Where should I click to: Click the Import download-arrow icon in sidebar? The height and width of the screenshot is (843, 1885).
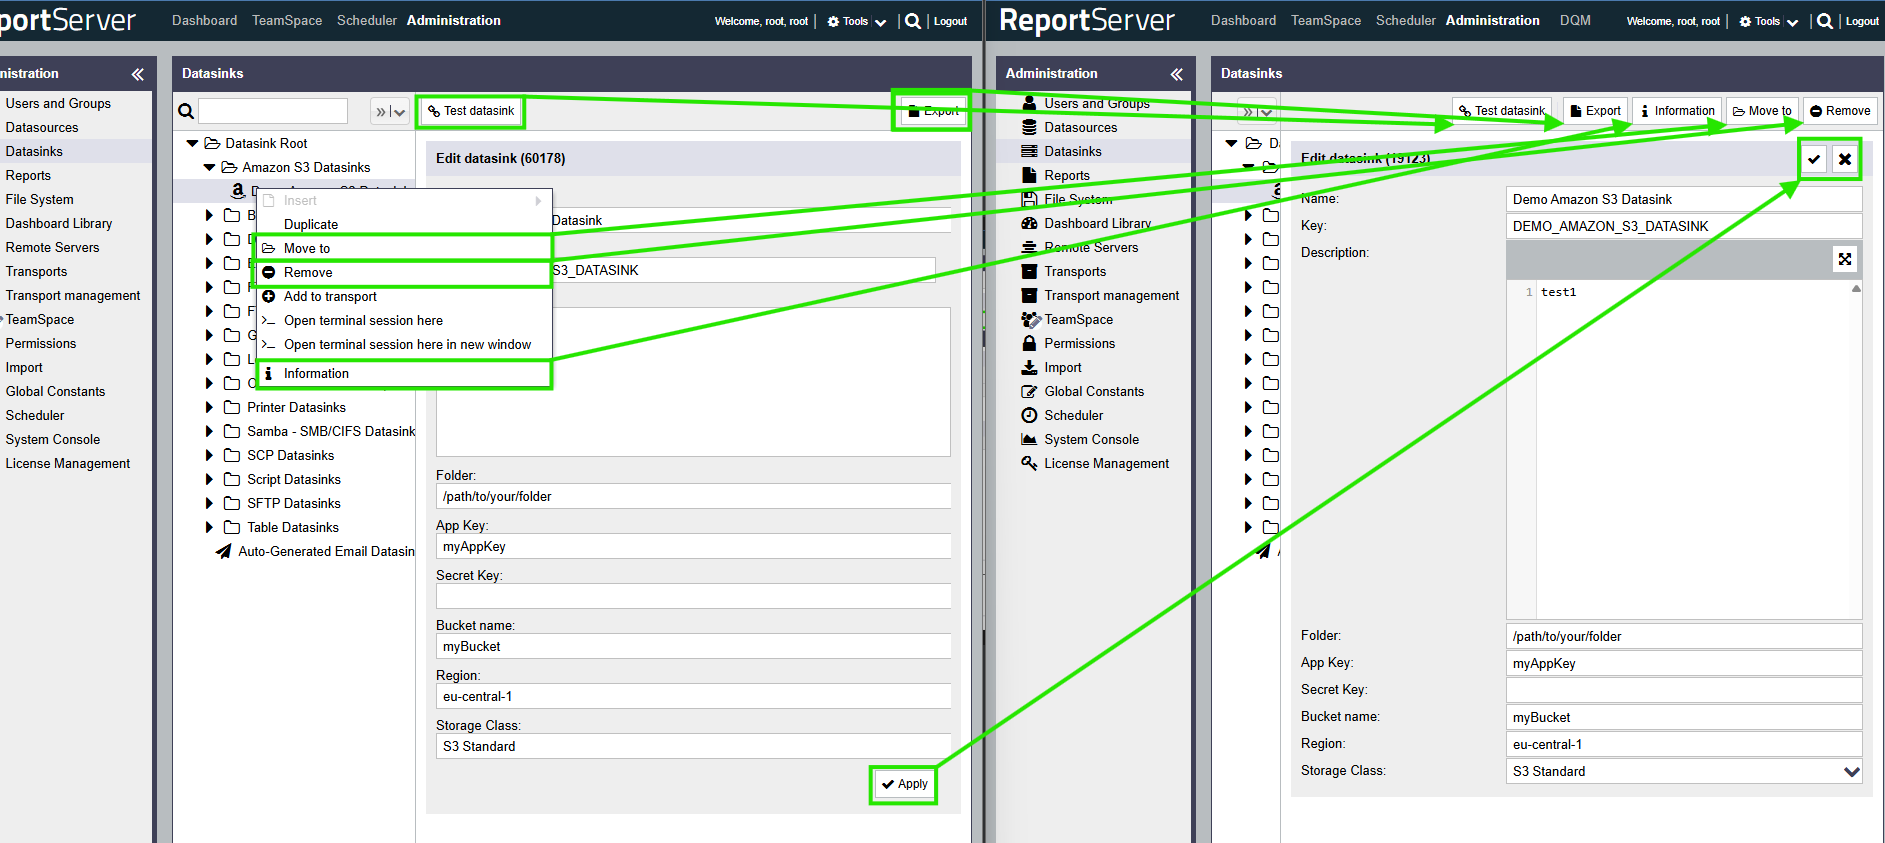tap(1029, 368)
